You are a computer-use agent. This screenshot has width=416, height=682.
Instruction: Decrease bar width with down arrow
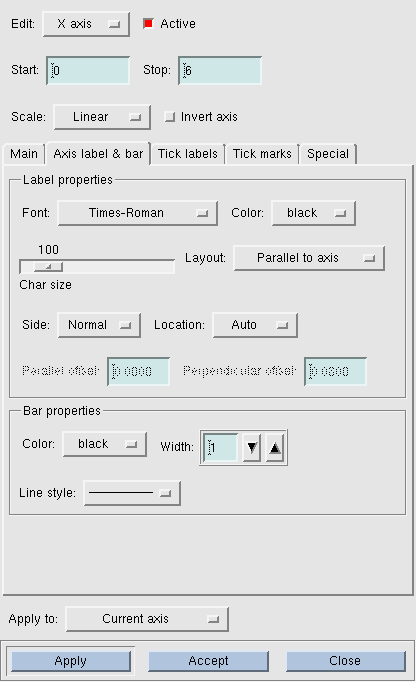click(252, 447)
